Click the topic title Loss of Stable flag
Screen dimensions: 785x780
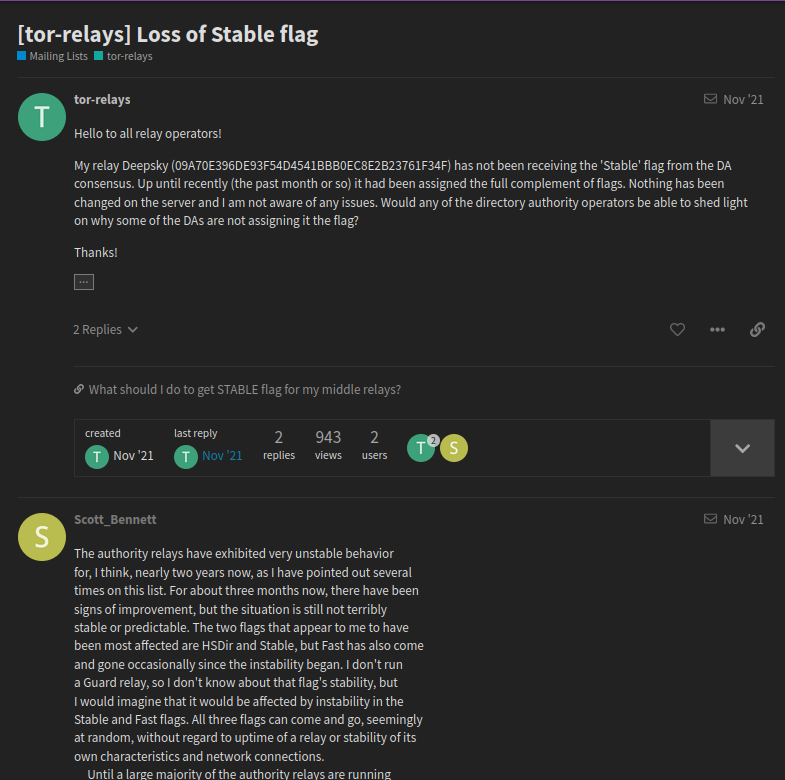pyautogui.click(x=168, y=34)
